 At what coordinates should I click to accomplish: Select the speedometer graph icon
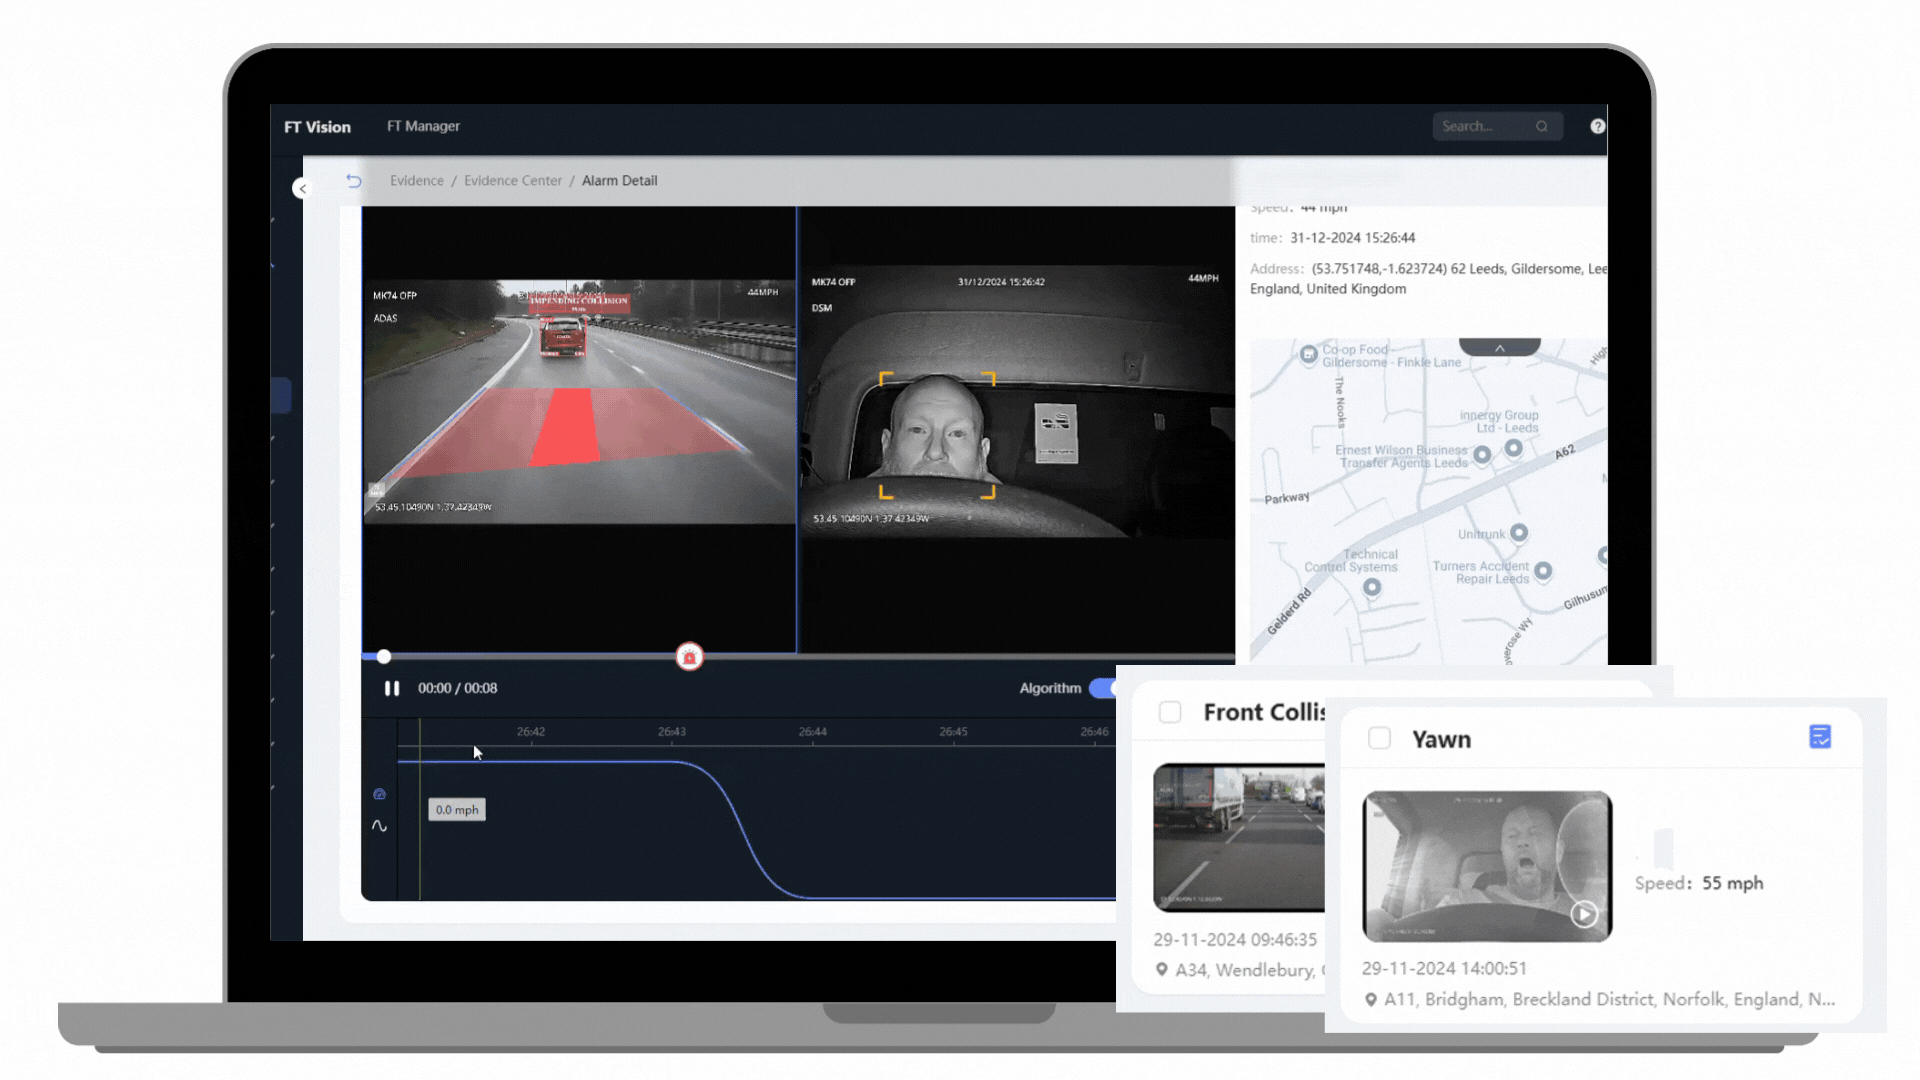379,794
